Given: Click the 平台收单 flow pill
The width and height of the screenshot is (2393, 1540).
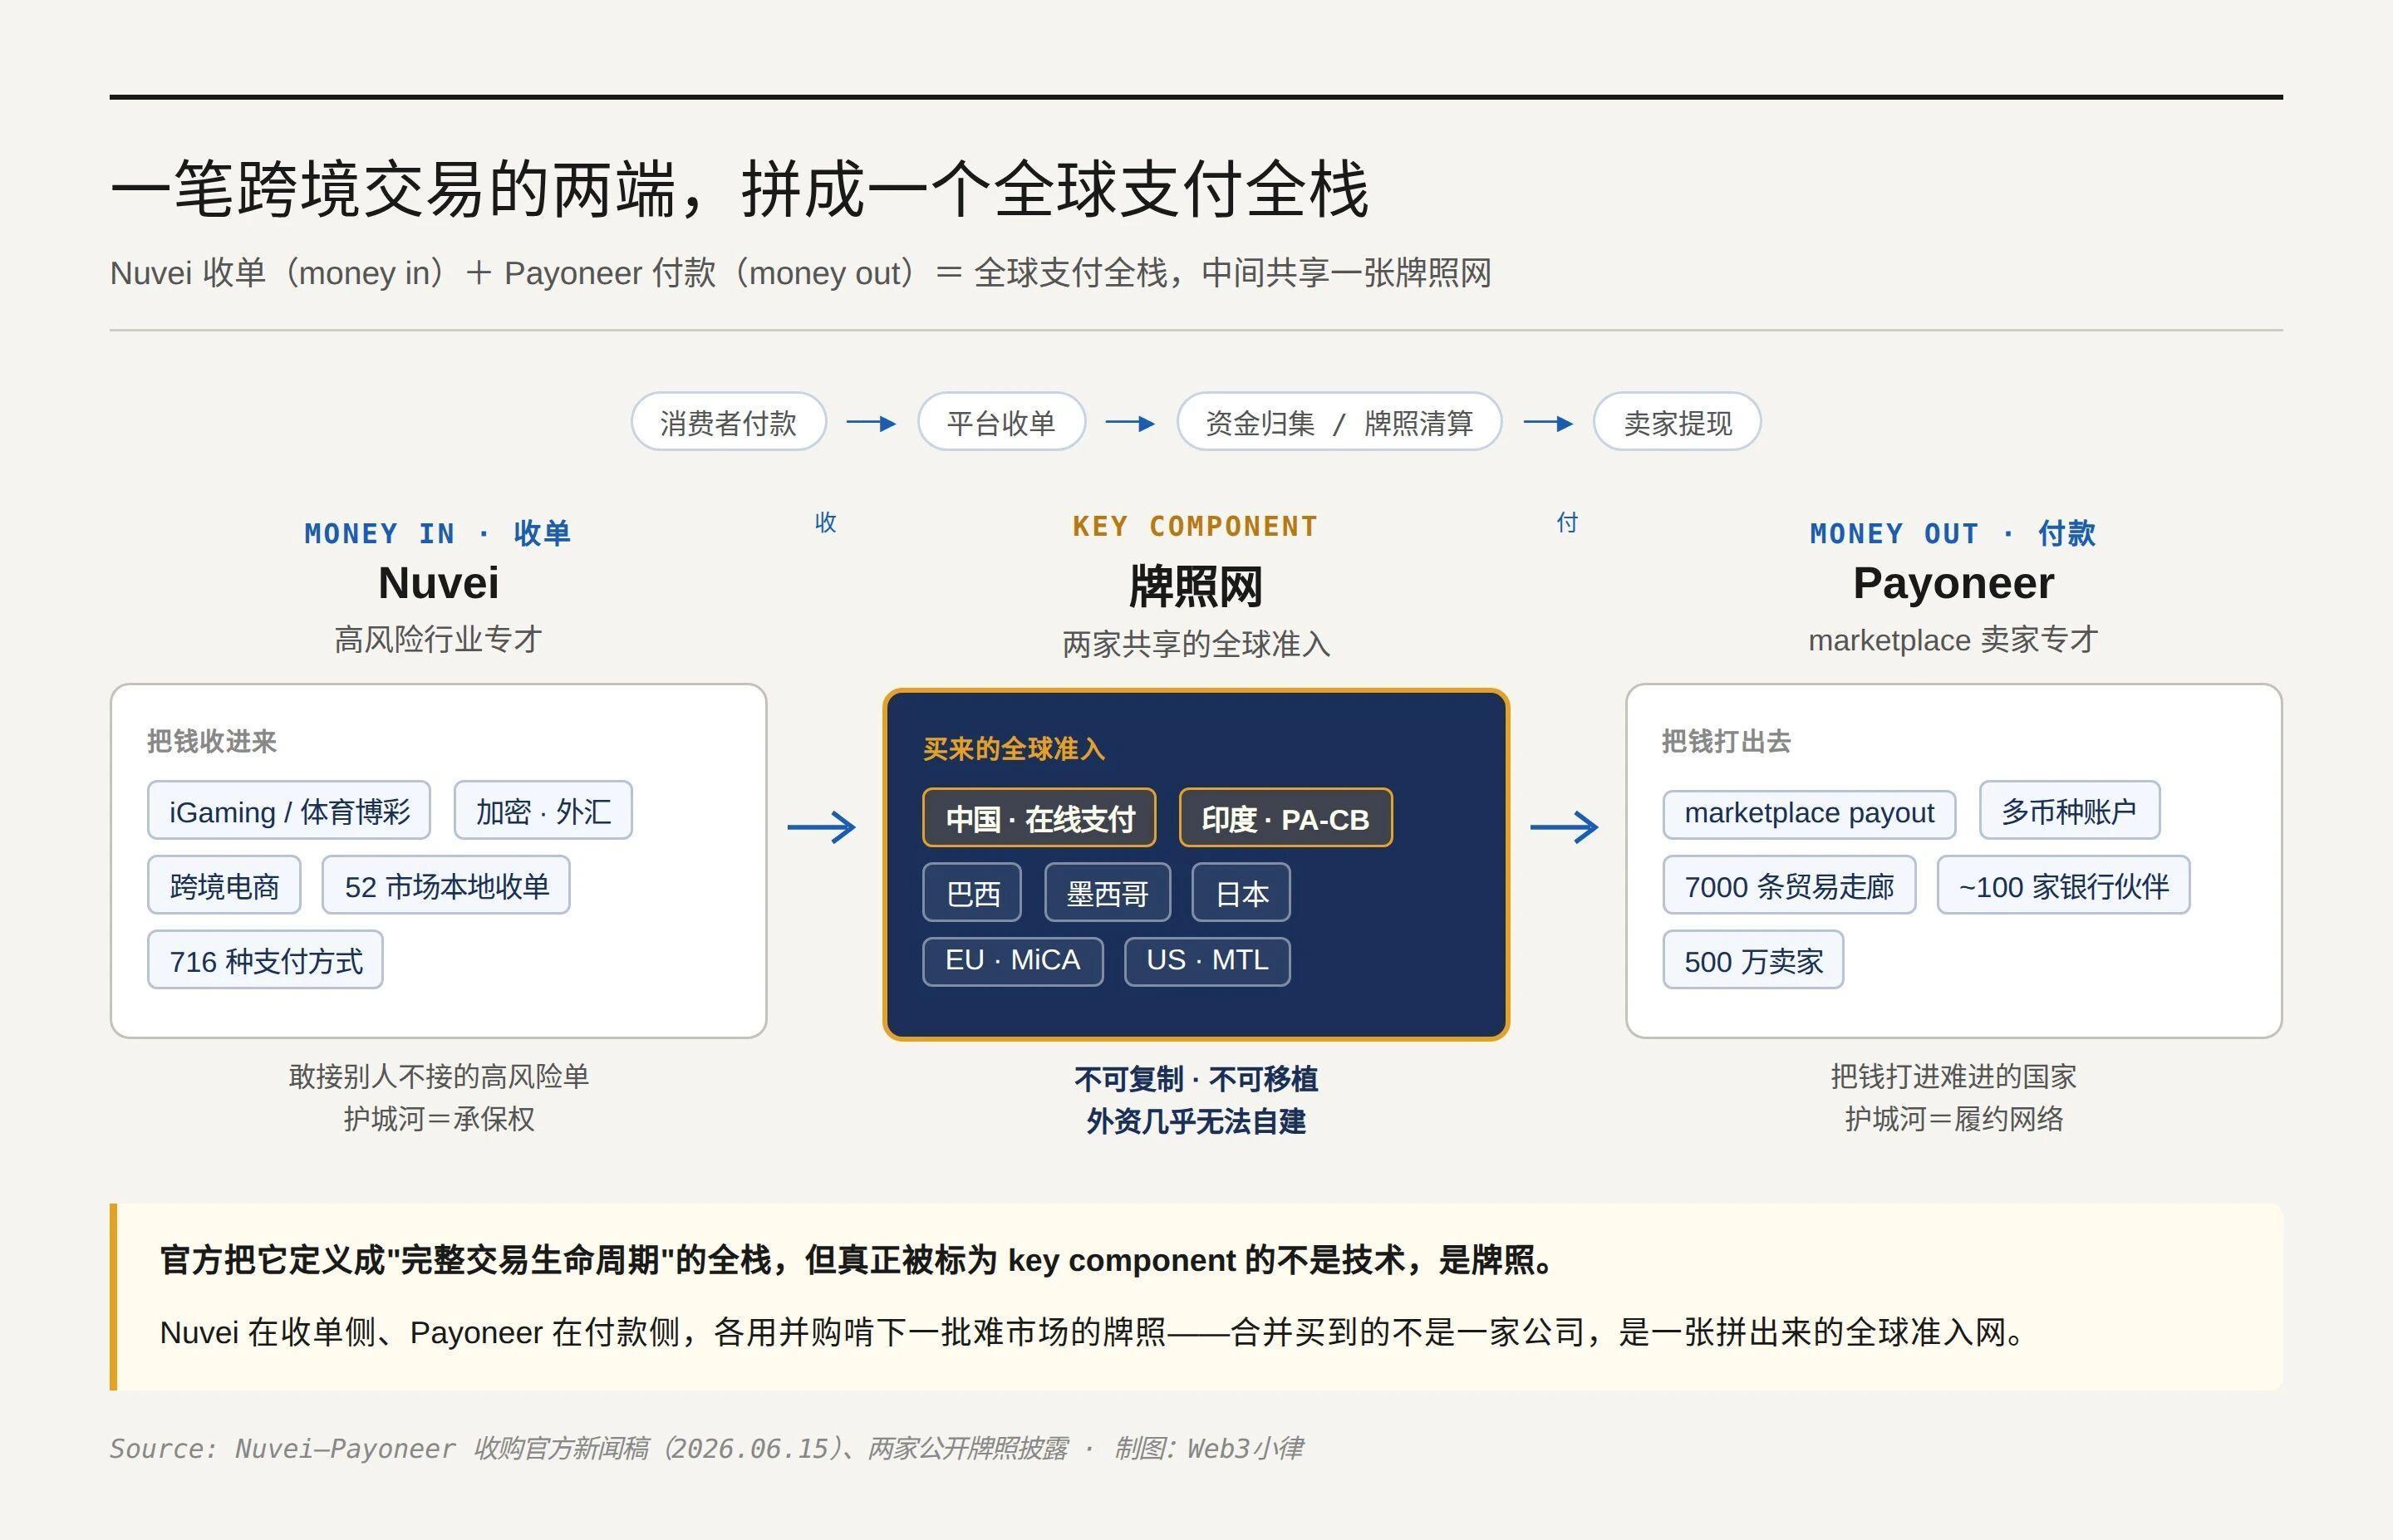Looking at the screenshot, I should (1001, 422).
